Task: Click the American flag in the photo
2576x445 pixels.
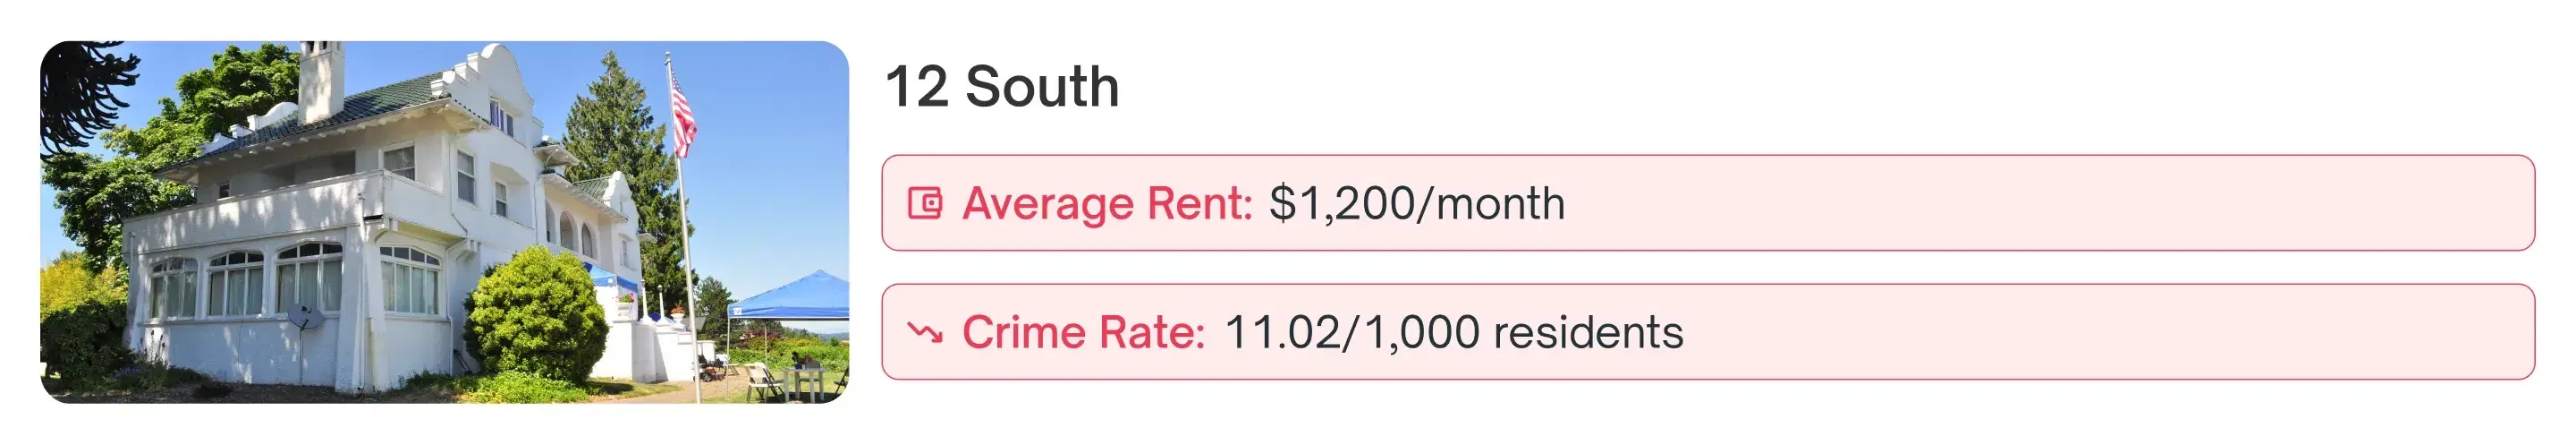Action: 682,118
